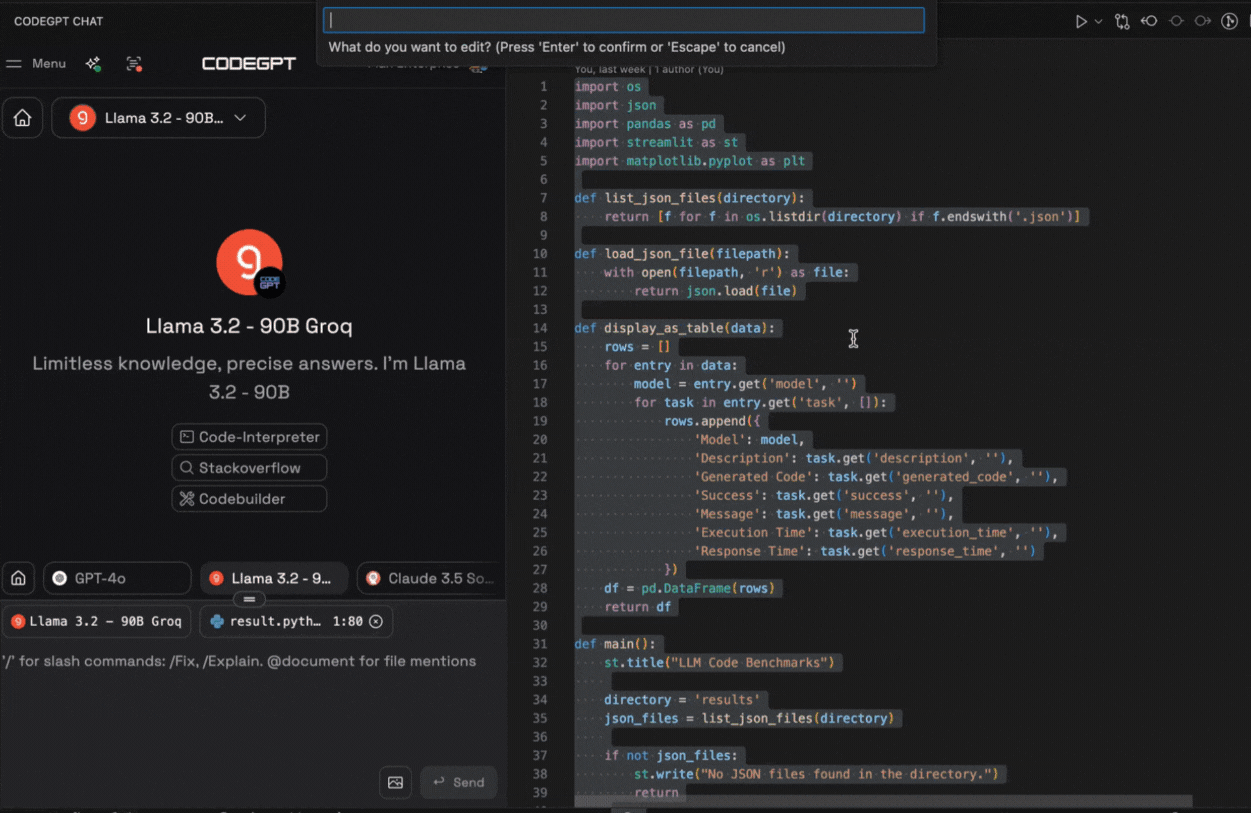
Task: Select the Code-Interpreter tool chip
Action: tap(249, 437)
